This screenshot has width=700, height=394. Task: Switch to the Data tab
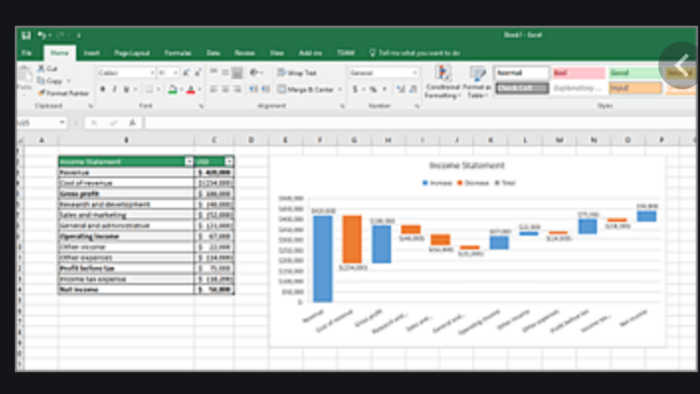213,53
